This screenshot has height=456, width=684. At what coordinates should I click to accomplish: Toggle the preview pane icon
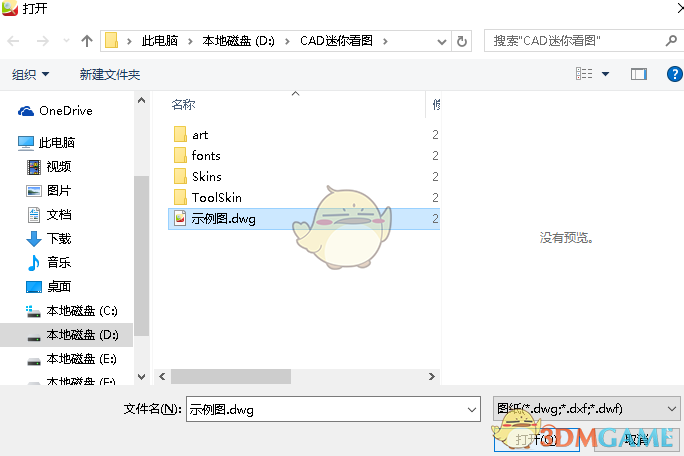point(639,74)
